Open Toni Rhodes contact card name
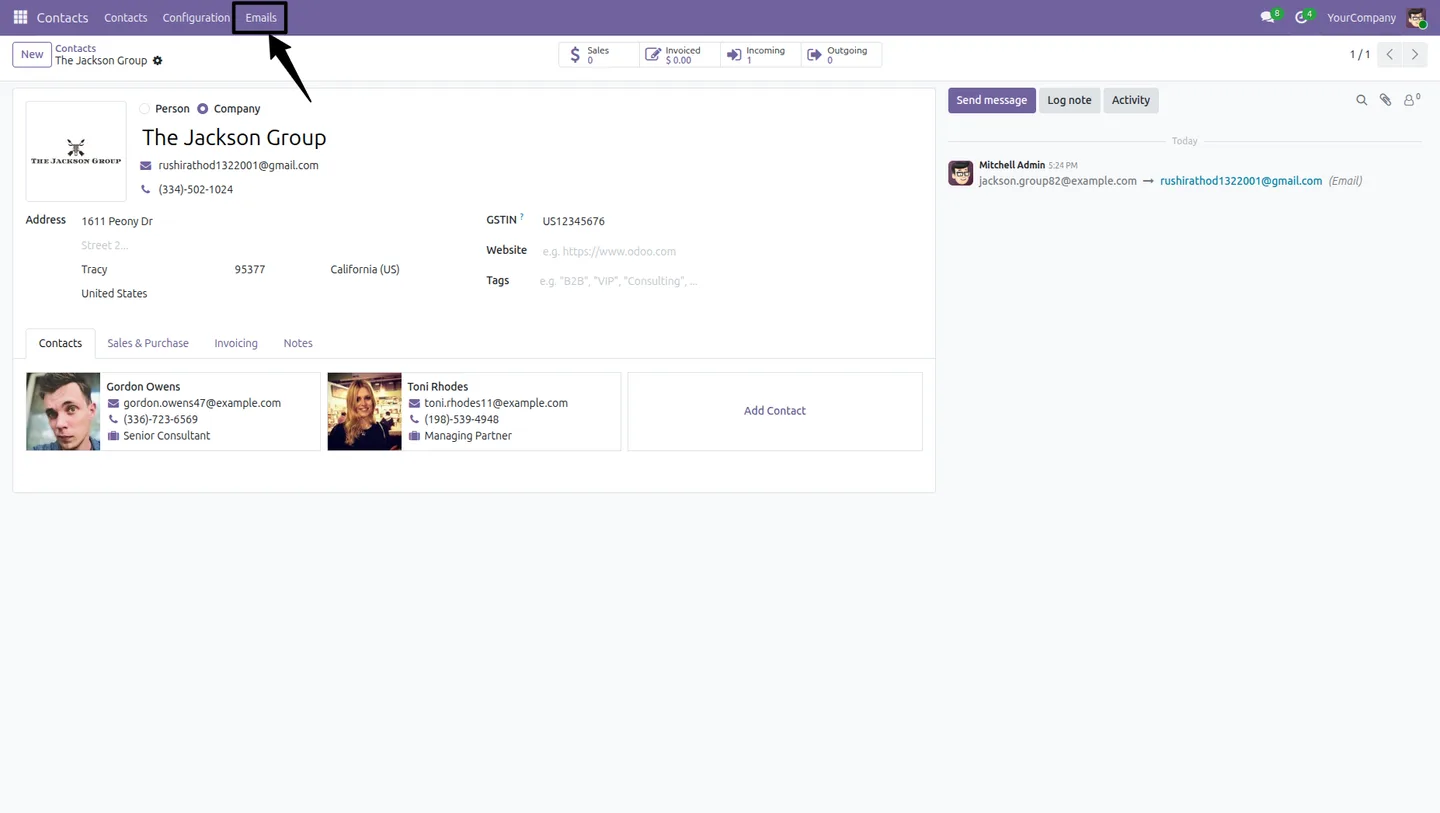Screen dimensions: 1440x813 click(437, 387)
